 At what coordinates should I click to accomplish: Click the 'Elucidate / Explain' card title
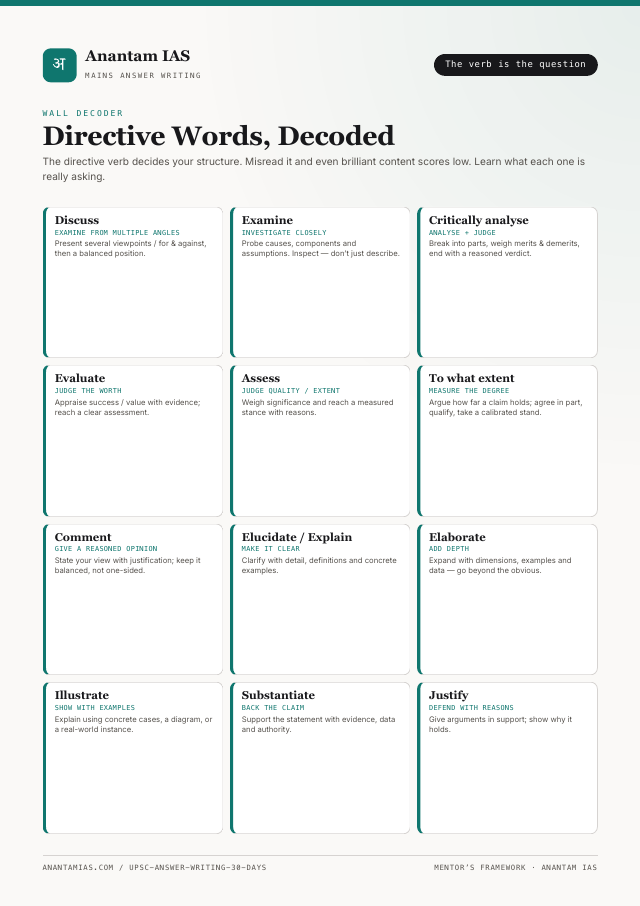point(296,537)
